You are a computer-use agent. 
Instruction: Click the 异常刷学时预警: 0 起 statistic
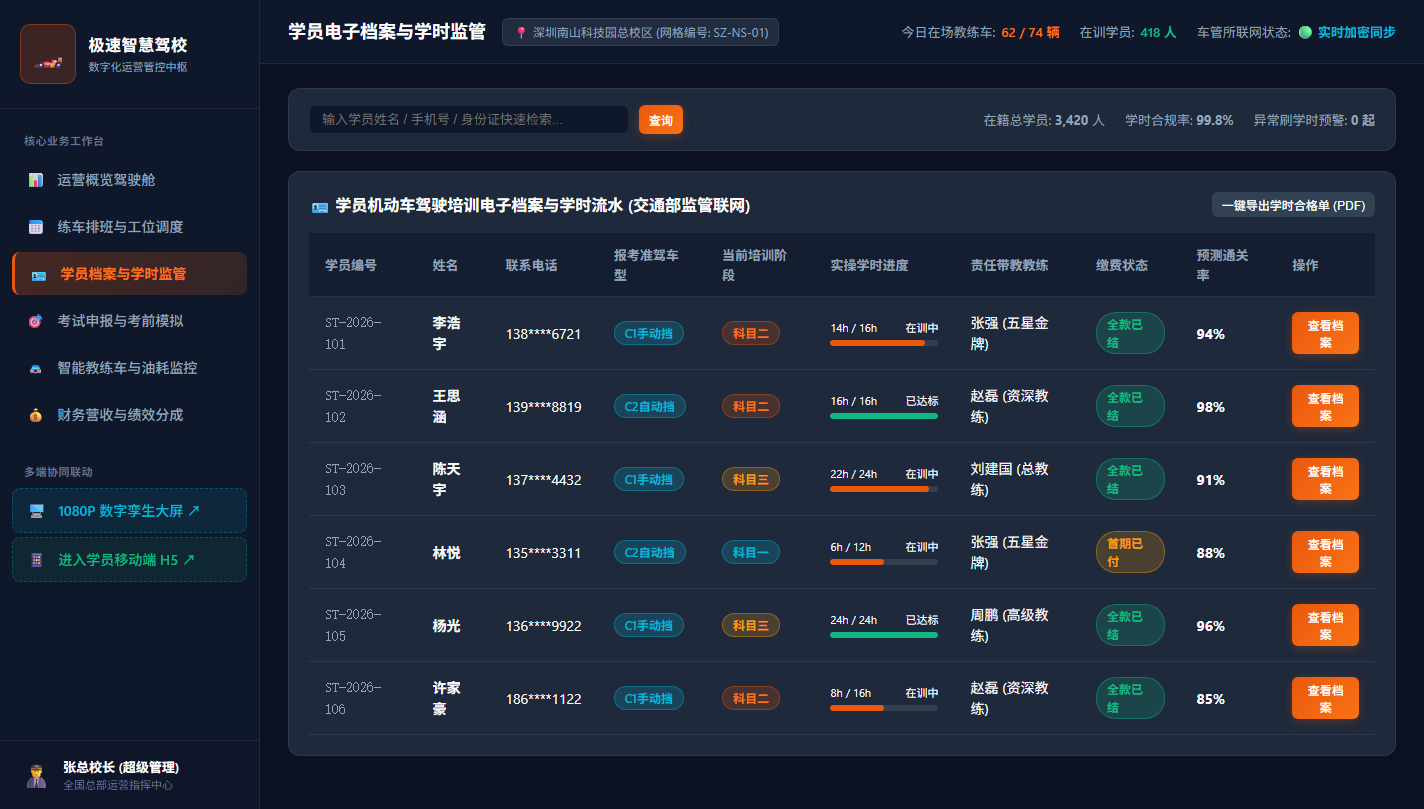pos(1314,120)
